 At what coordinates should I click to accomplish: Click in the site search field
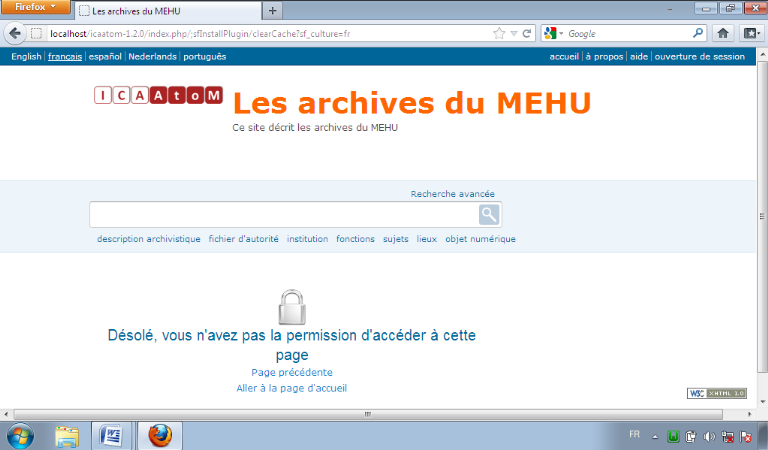284,214
